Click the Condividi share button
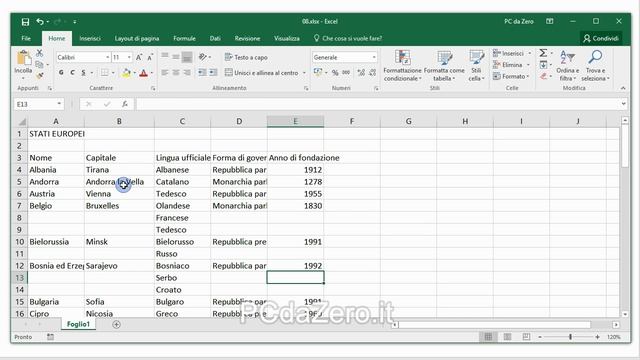This screenshot has width=640, height=360. pyautogui.click(x=601, y=38)
